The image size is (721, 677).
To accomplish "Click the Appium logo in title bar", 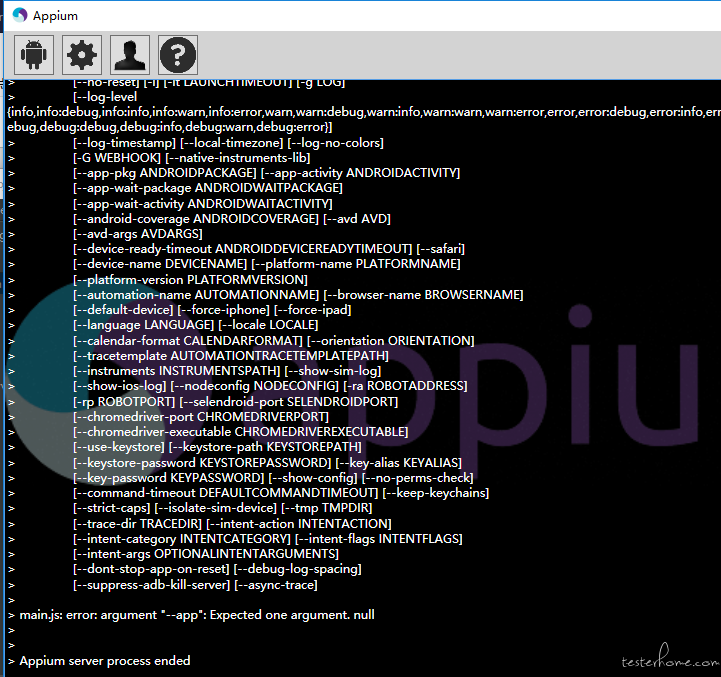I will pos(20,15).
